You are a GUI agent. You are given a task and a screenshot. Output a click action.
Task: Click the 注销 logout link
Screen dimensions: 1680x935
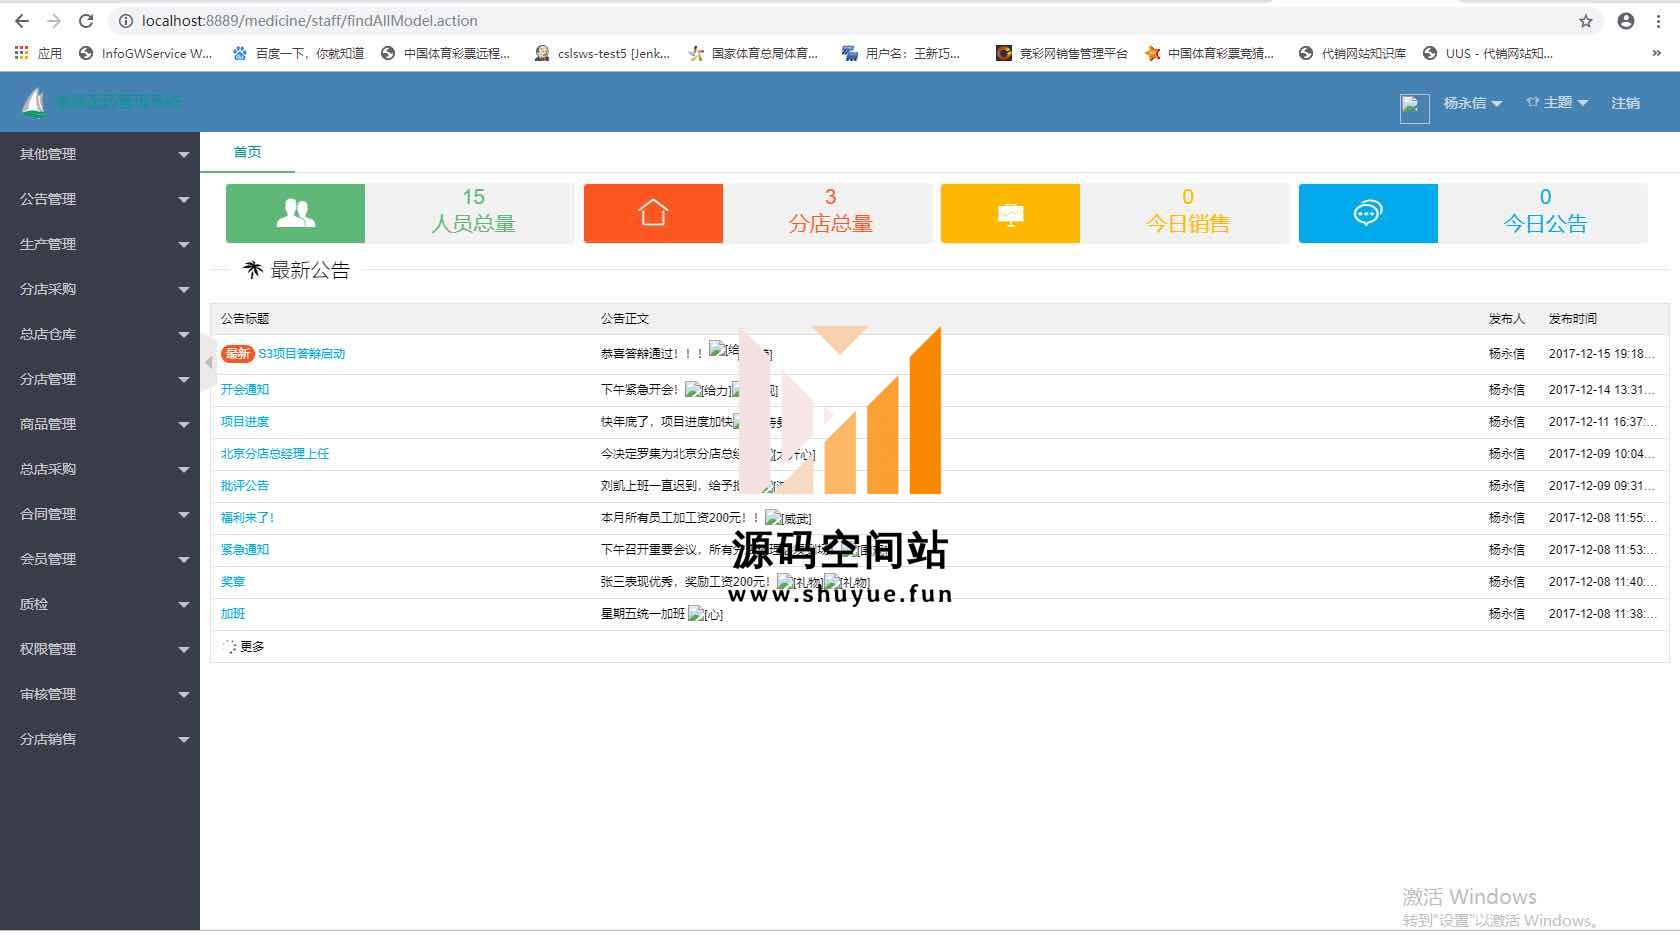pyautogui.click(x=1625, y=103)
